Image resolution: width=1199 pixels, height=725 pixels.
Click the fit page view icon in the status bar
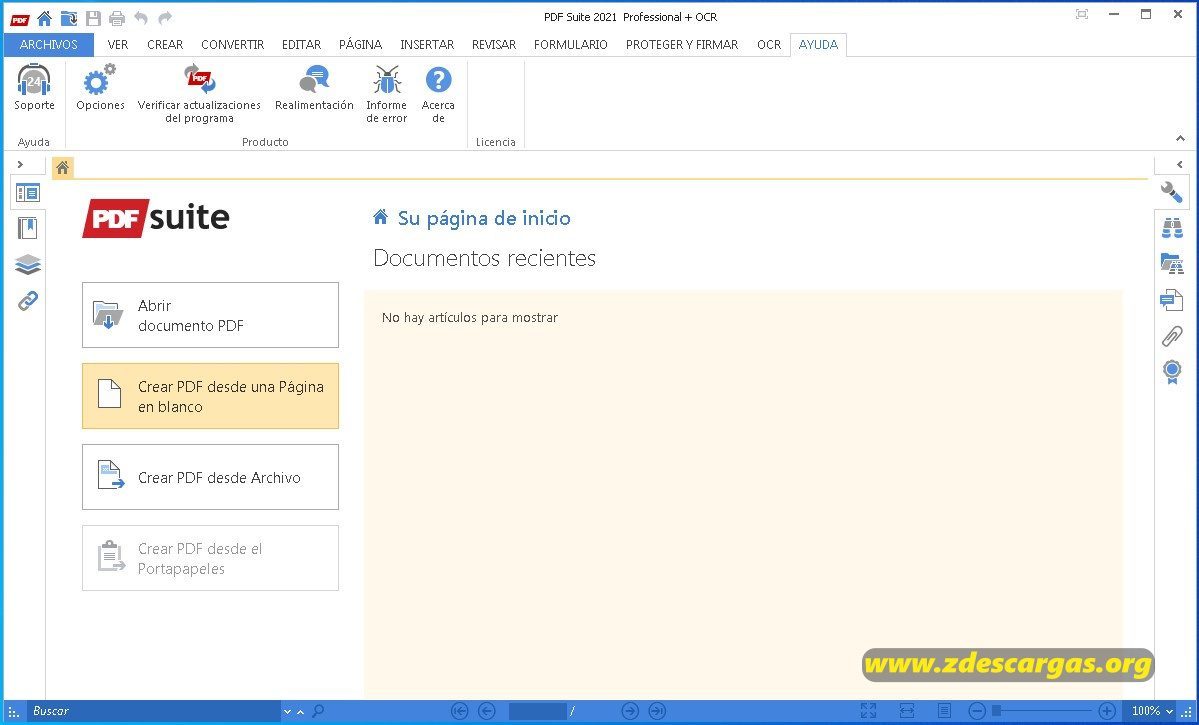tap(945, 711)
